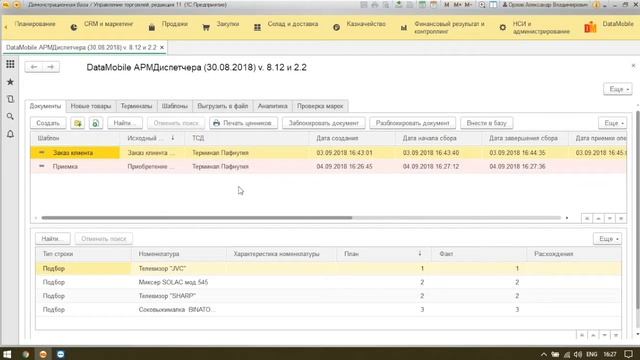Open the Казначейство section
This screenshot has height=360, width=640.
359,24
